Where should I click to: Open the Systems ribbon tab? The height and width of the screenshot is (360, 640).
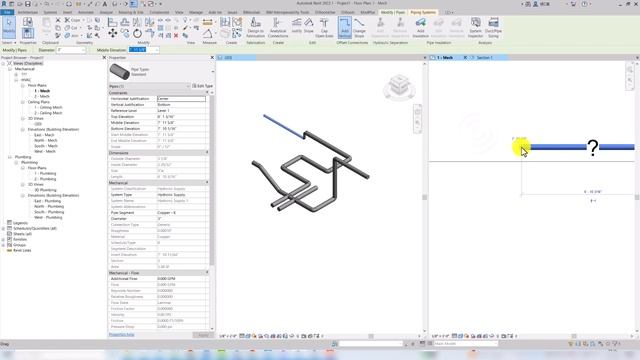[x=50, y=12]
